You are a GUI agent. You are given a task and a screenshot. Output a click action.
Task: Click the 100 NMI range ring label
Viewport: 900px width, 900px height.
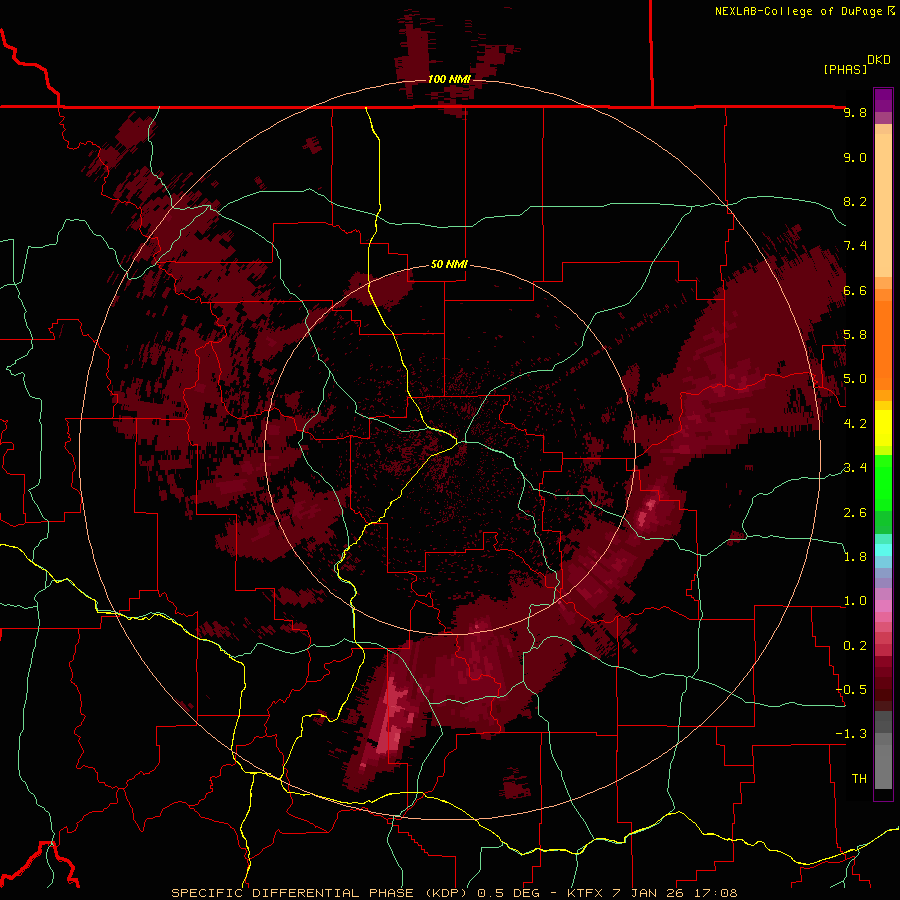tap(448, 79)
